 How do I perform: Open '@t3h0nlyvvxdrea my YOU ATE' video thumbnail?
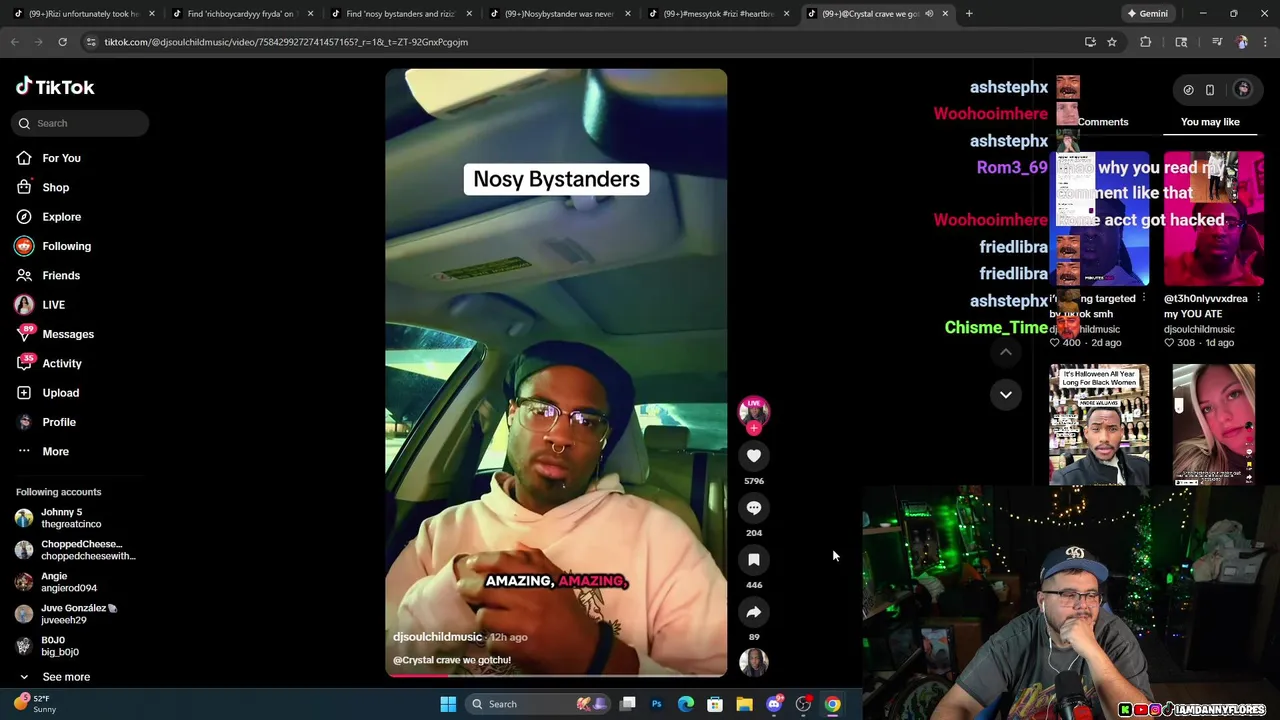(1213, 218)
